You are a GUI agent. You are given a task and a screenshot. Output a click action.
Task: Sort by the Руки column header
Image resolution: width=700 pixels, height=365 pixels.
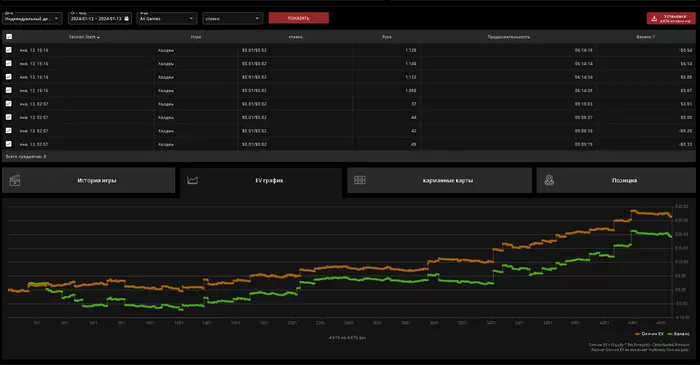click(387, 37)
